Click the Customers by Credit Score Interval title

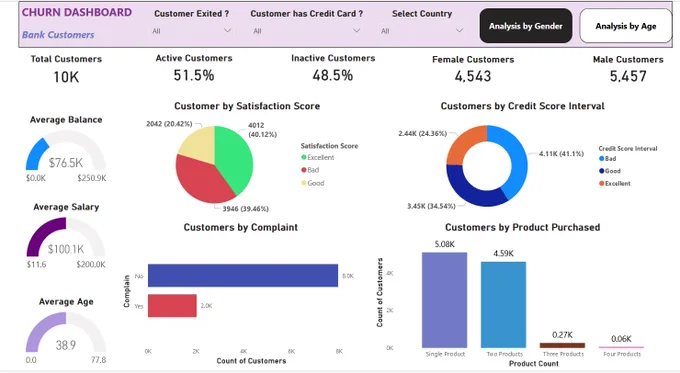point(523,106)
